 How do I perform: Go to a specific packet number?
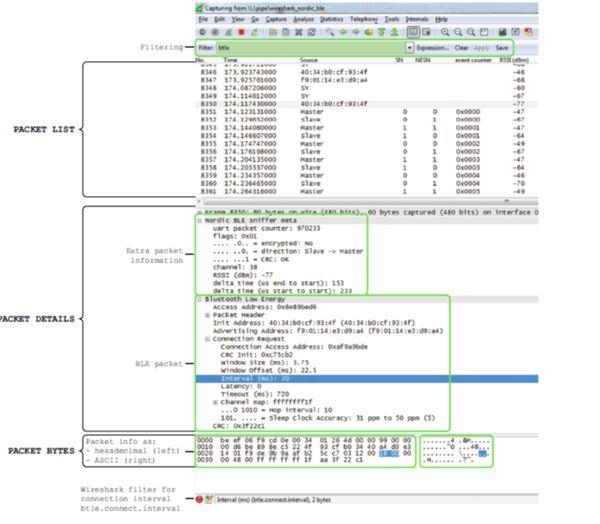click(x=368, y=33)
